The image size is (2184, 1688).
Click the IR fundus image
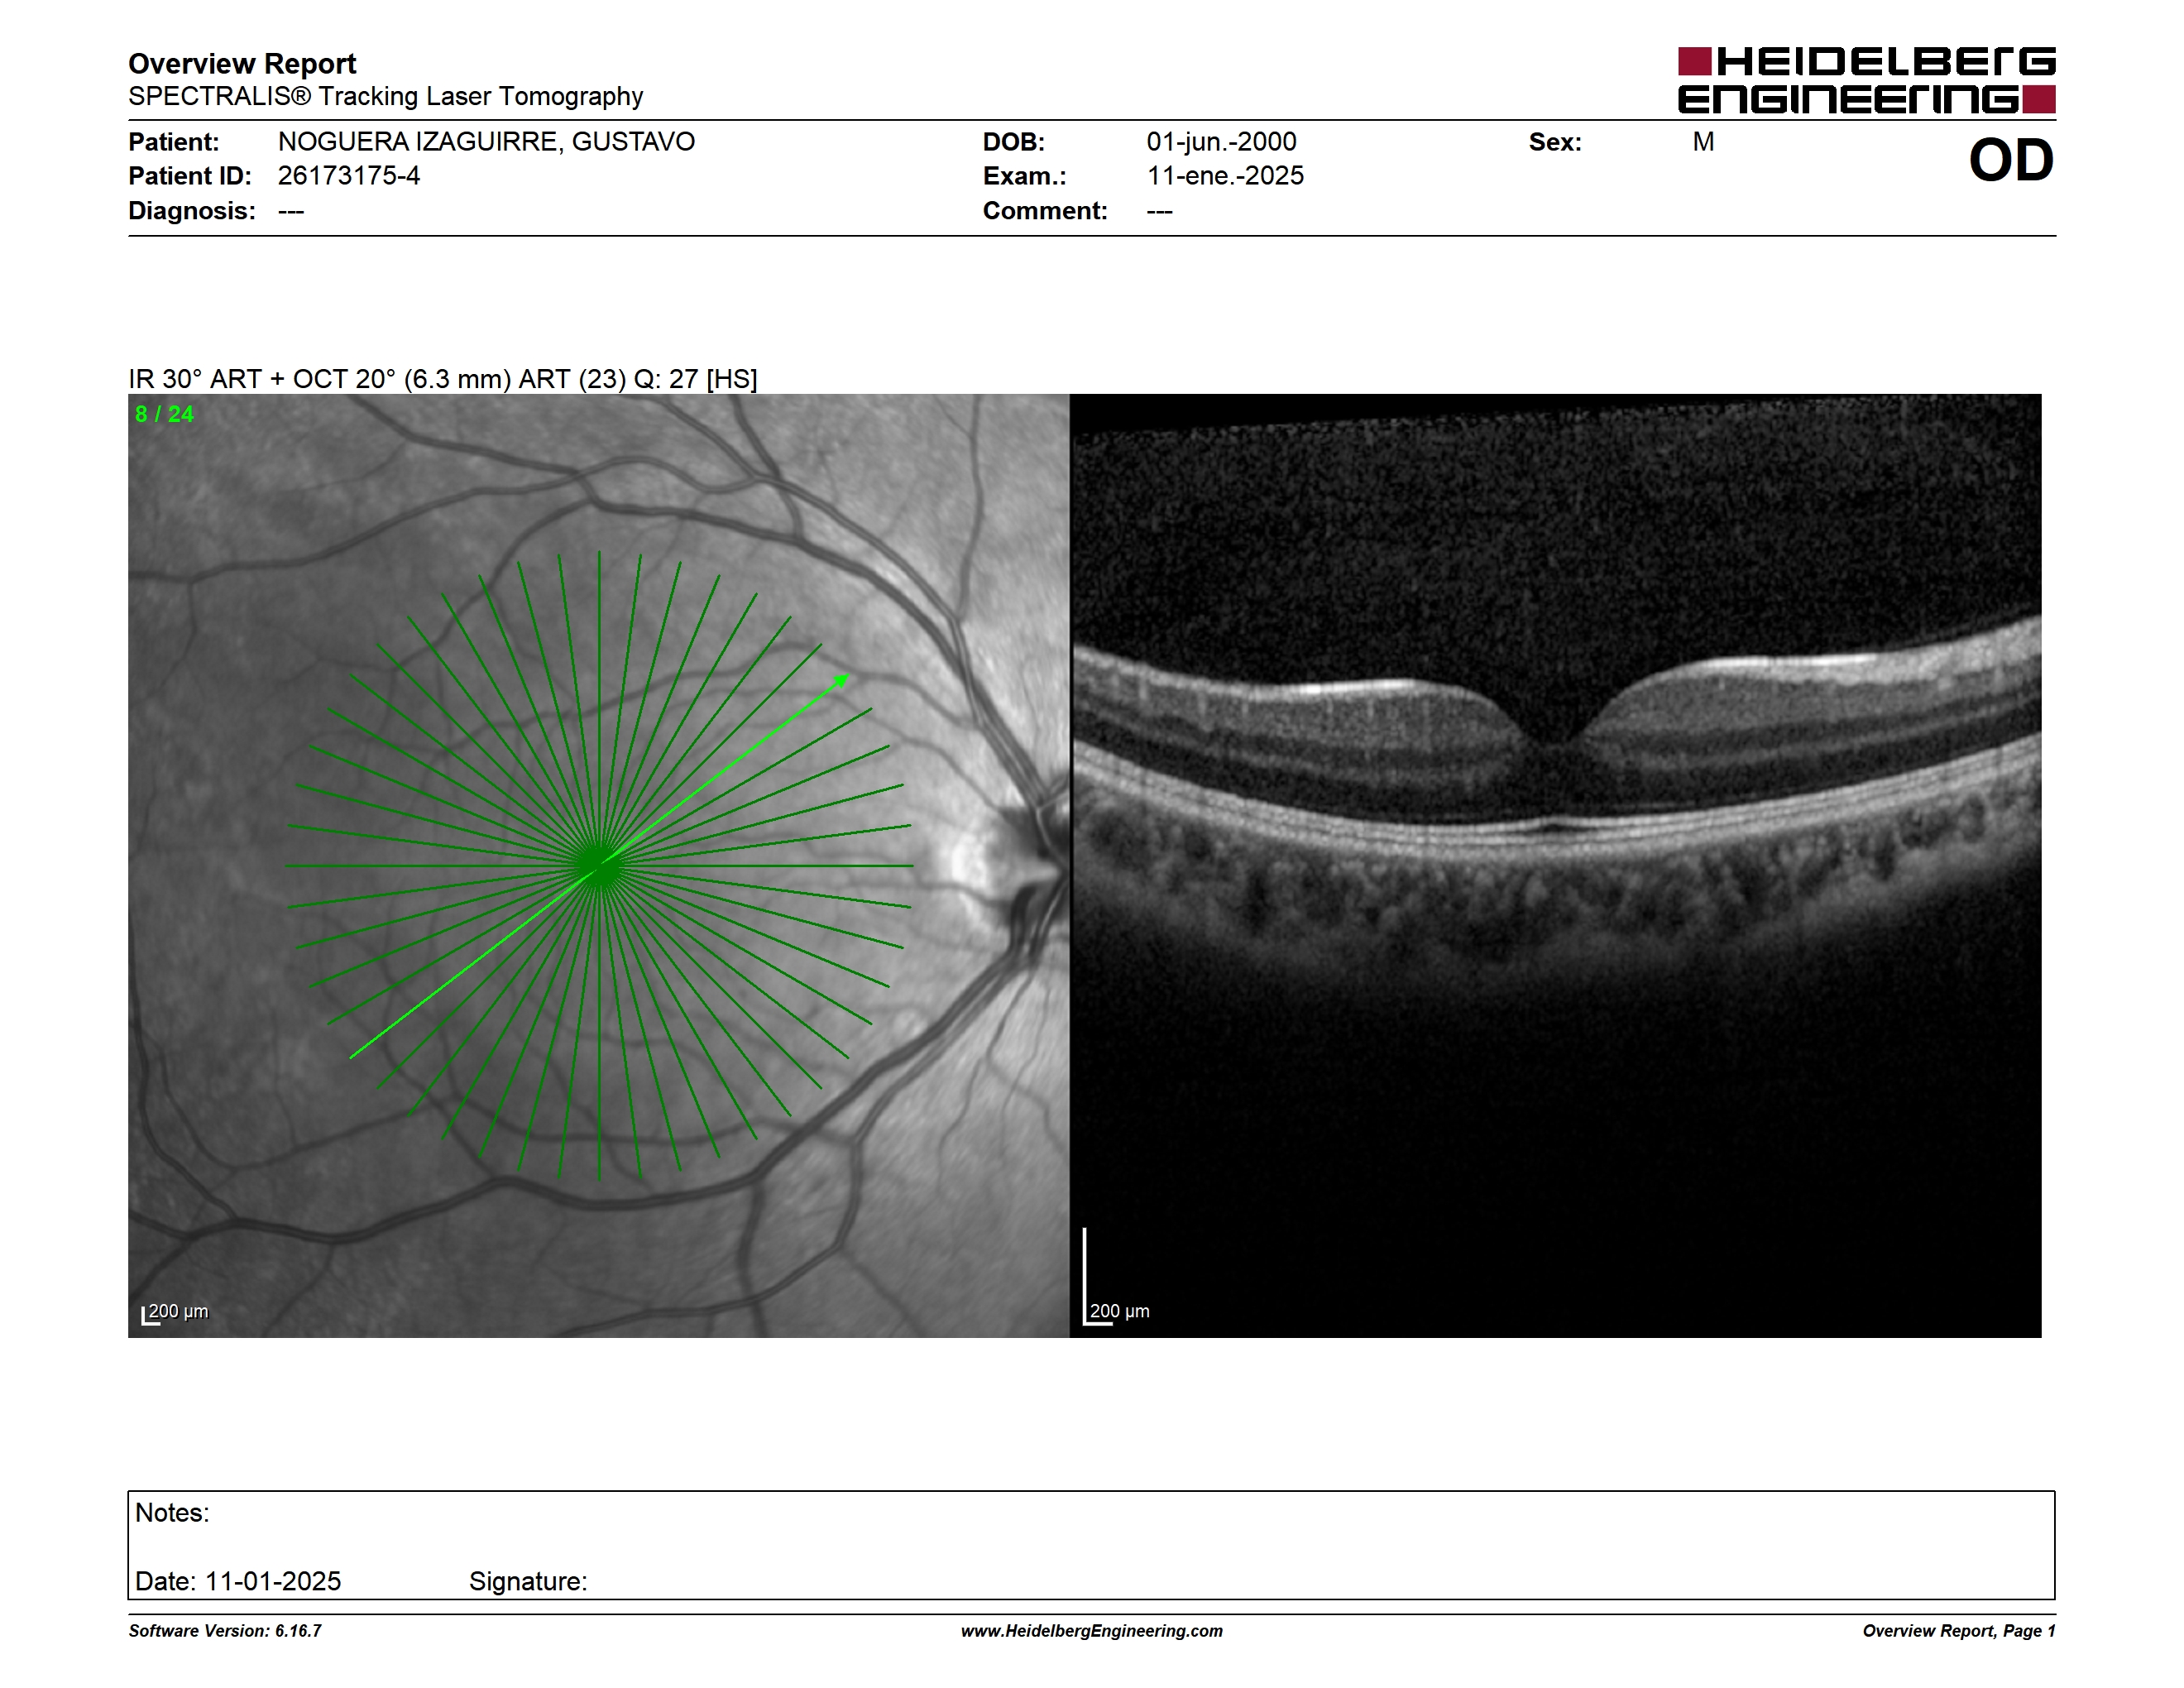(x=599, y=866)
